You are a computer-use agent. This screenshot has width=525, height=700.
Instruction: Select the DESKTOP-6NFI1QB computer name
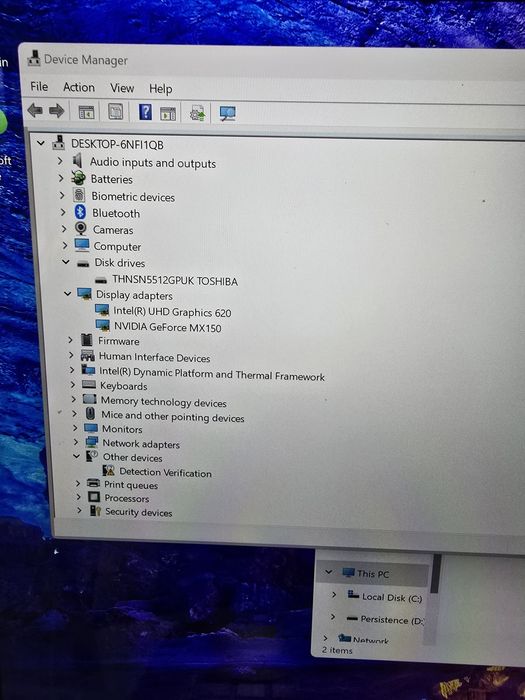click(117, 144)
